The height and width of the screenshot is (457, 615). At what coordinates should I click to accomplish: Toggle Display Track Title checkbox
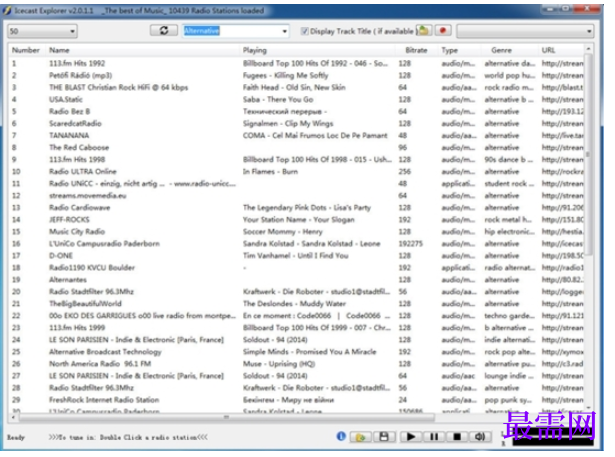coord(304,31)
